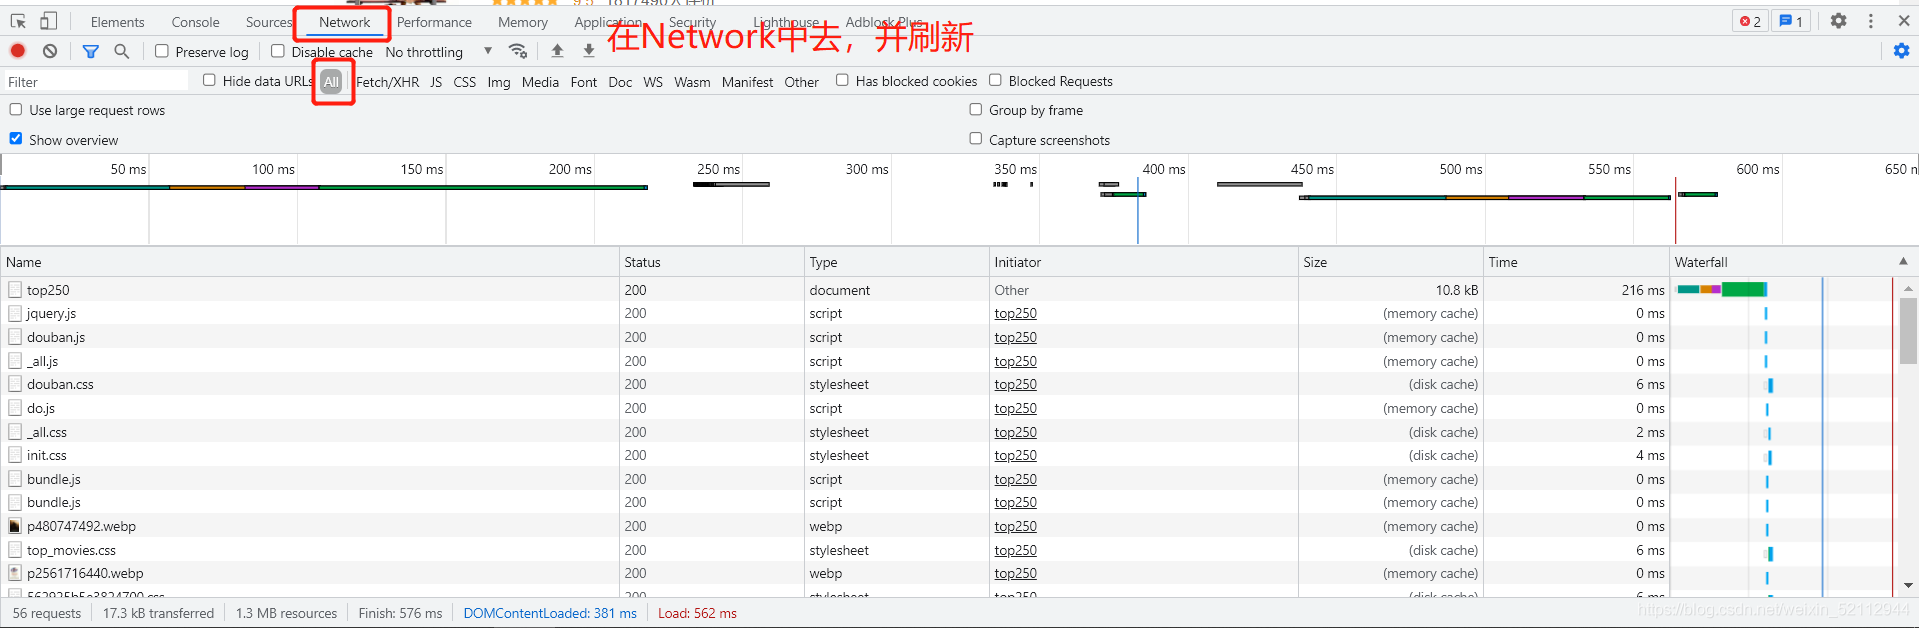Open the Performance tab
The image size is (1919, 628).
(x=434, y=22)
